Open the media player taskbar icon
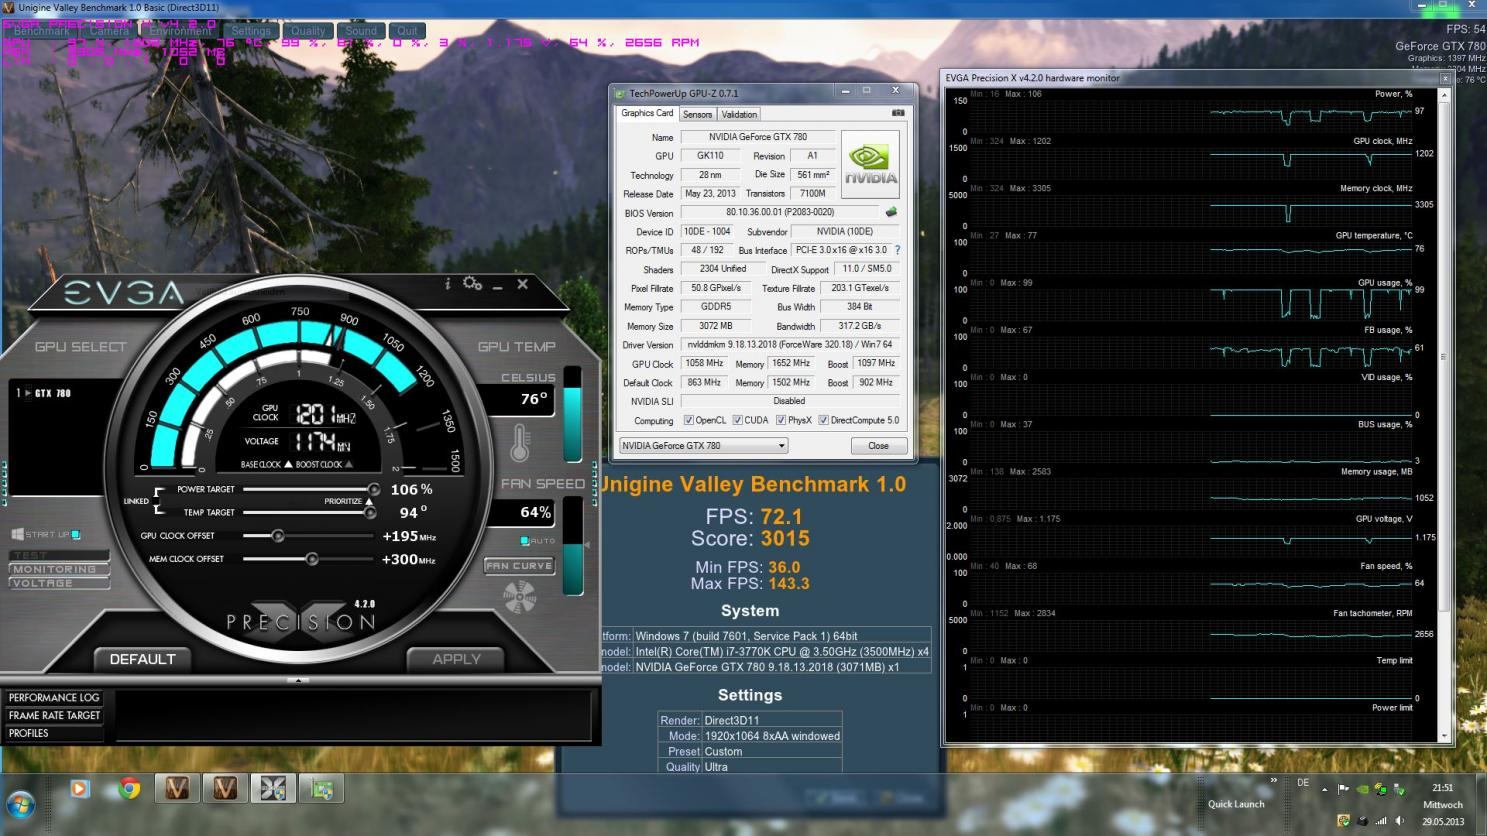 pyautogui.click(x=80, y=789)
